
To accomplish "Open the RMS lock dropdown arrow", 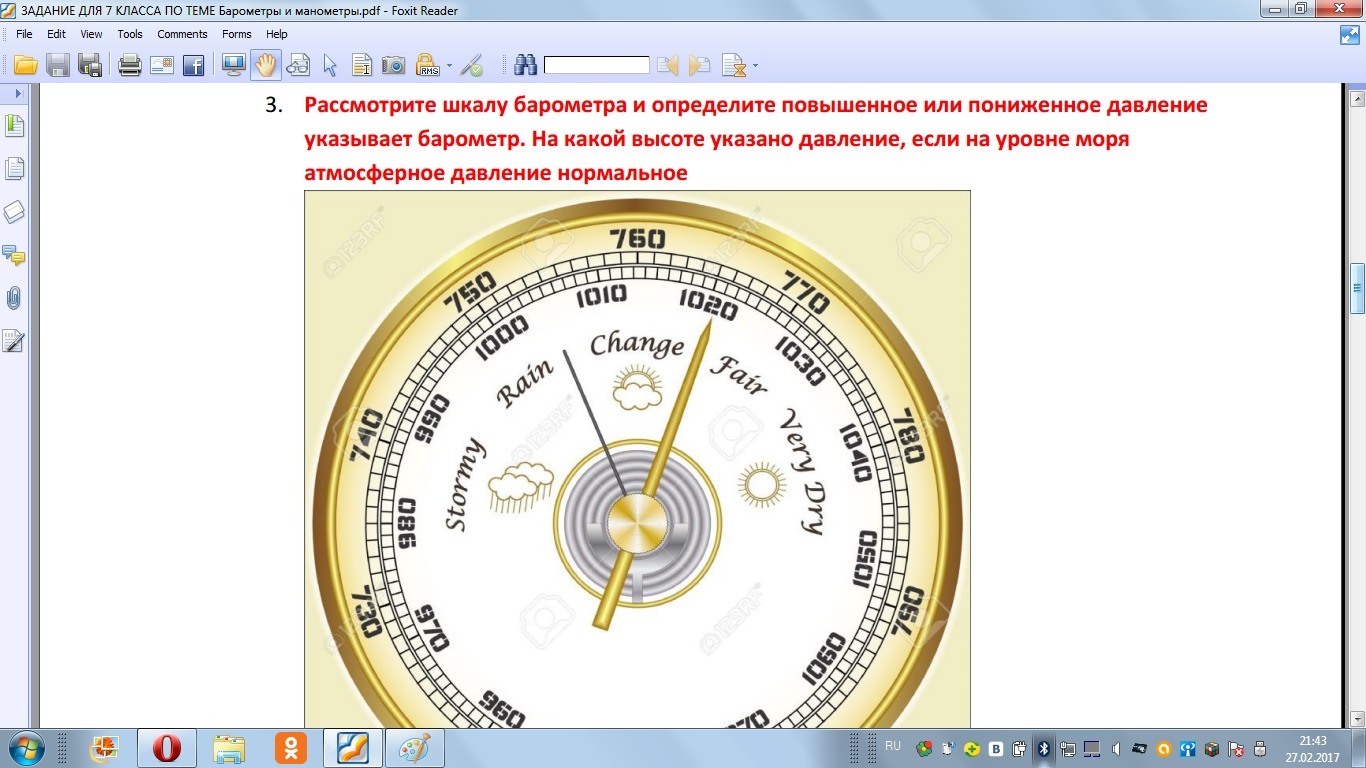I will [x=449, y=67].
